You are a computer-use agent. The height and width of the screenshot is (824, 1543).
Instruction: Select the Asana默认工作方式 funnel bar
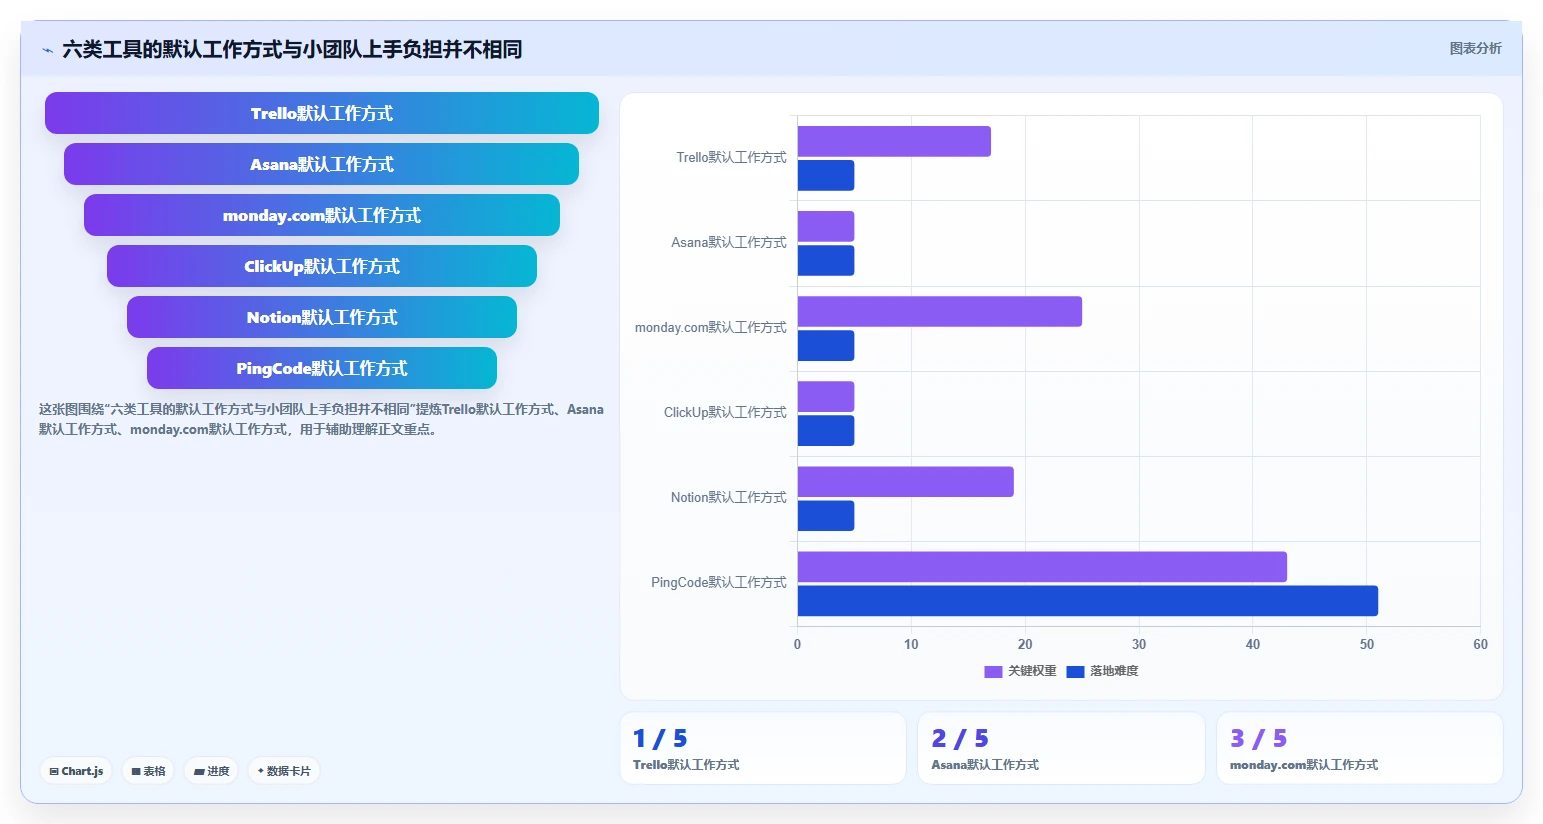[x=322, y=164]
